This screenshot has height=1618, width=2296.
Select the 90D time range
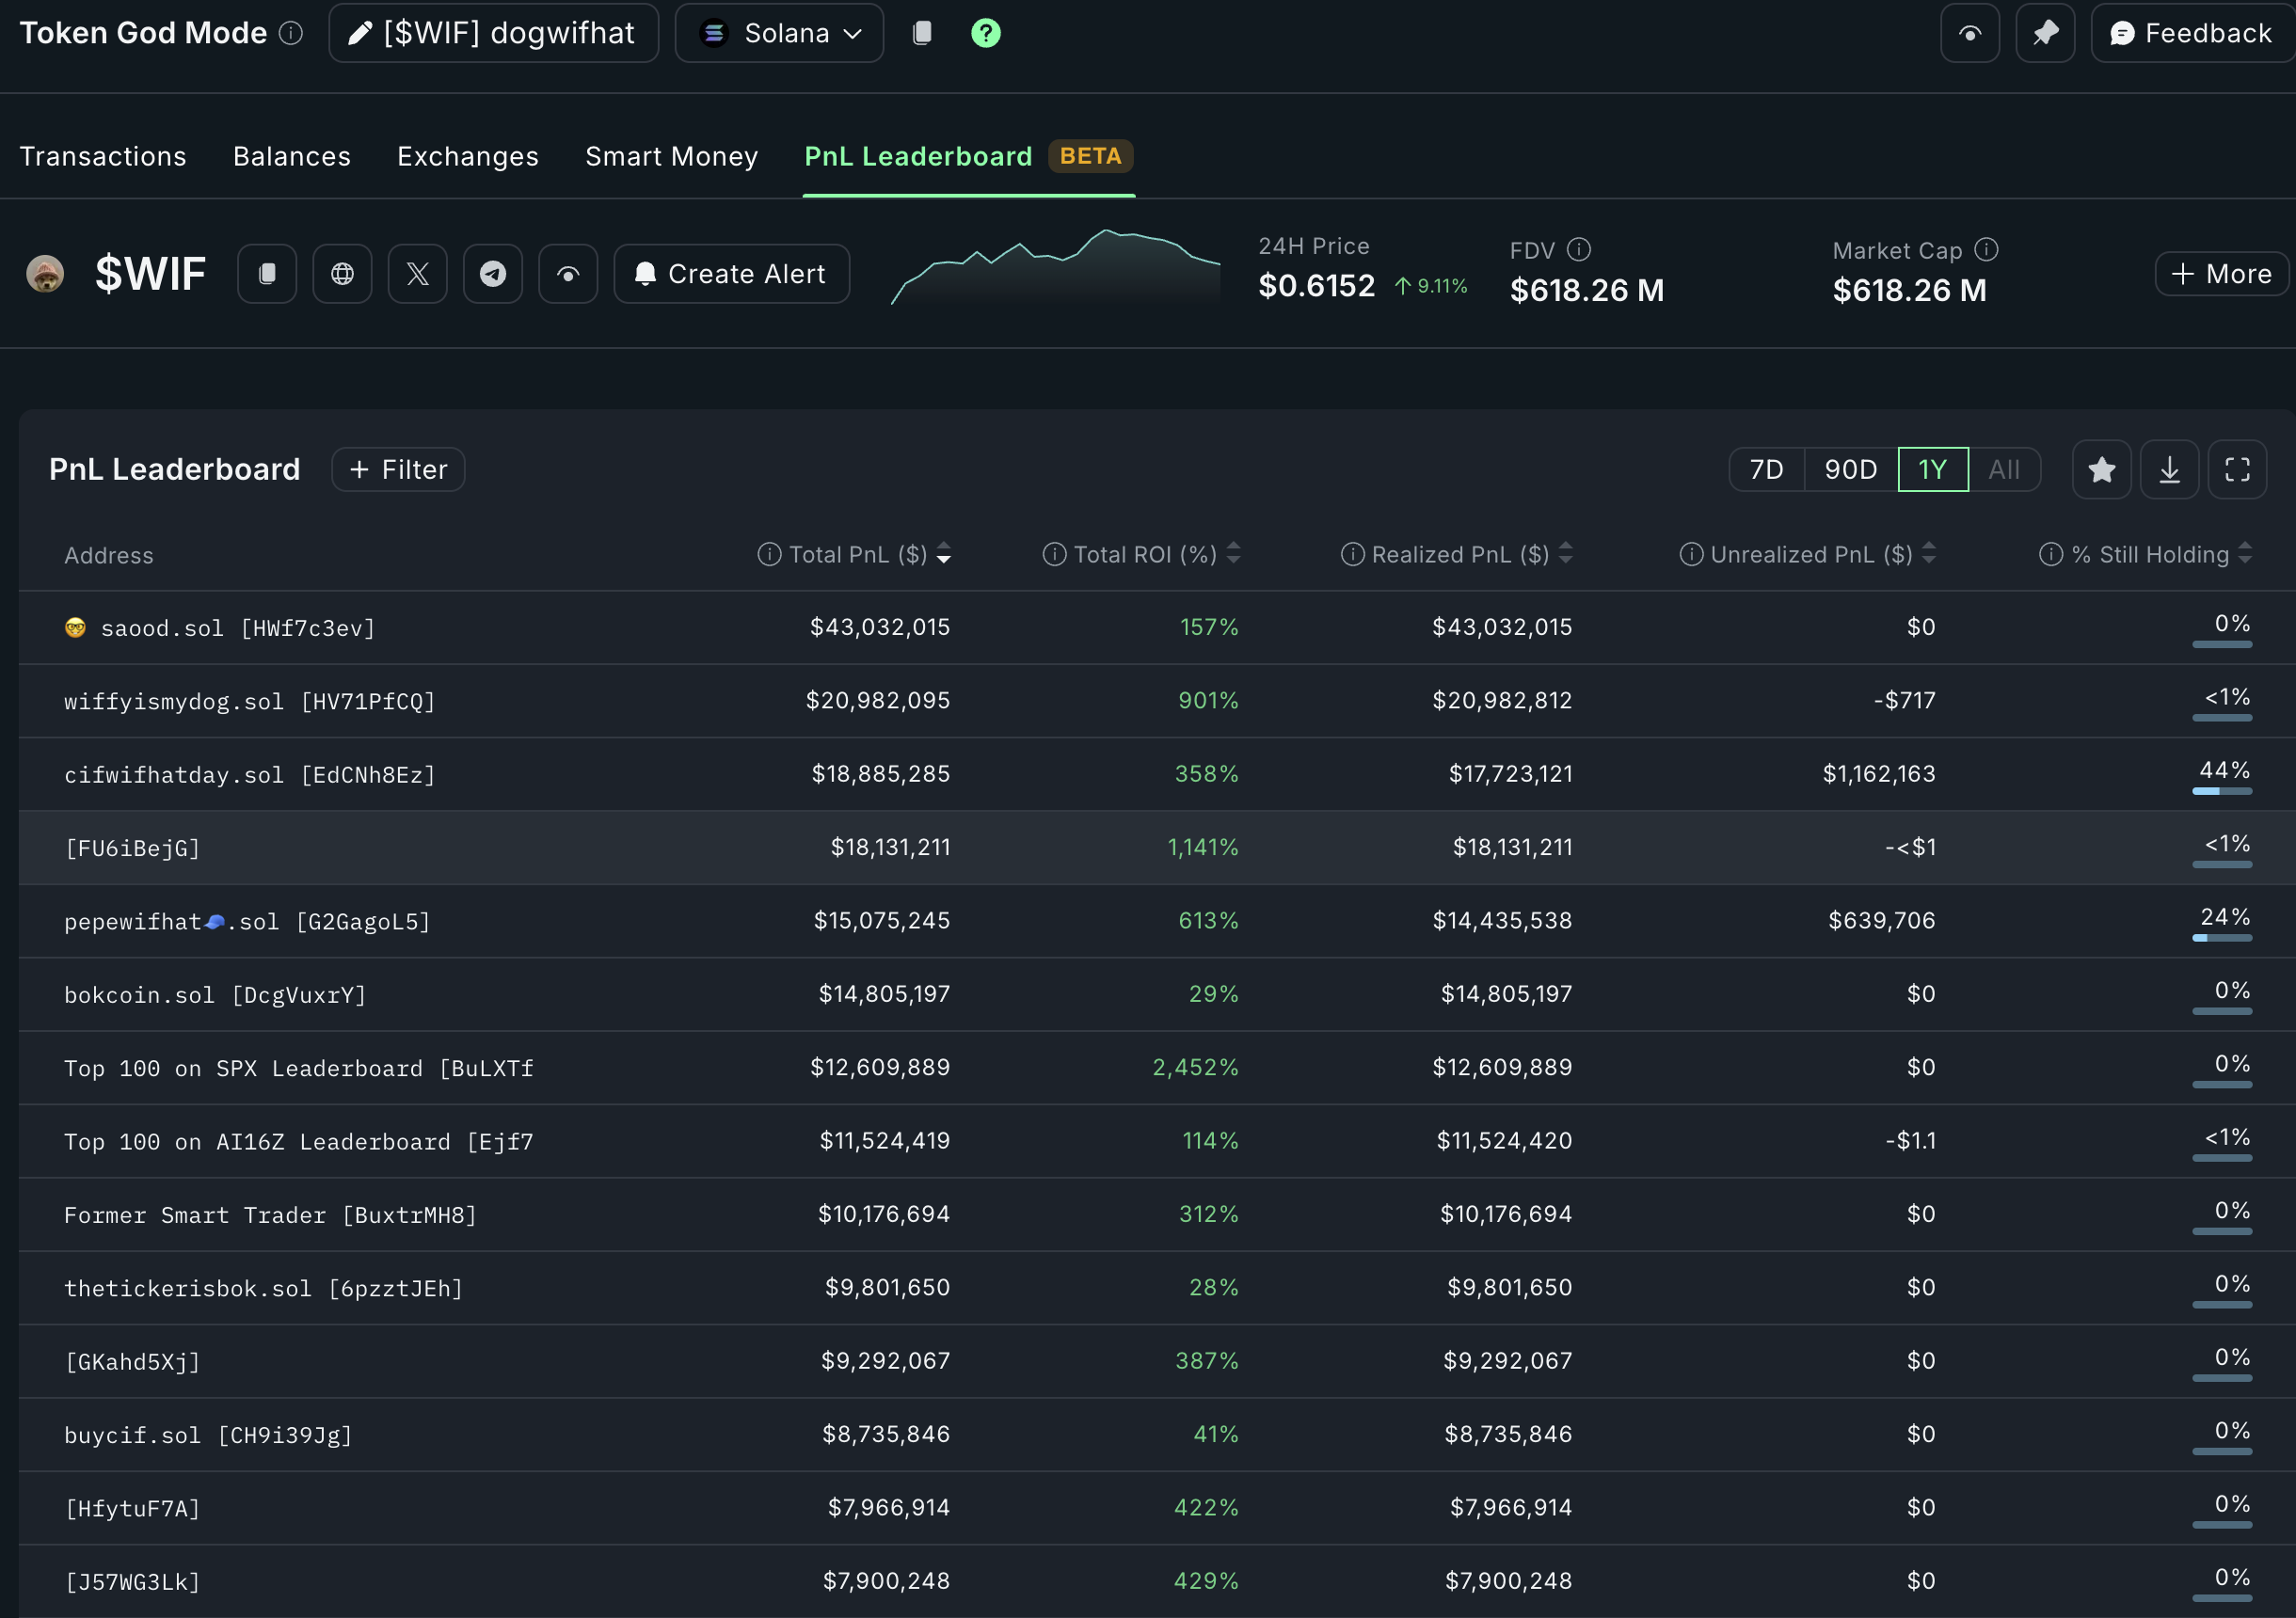click(1850, 470)
